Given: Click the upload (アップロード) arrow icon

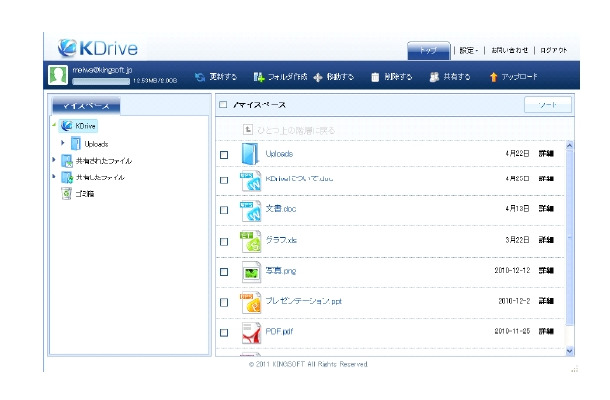Looking at the screenshot, I should [493, 77].
